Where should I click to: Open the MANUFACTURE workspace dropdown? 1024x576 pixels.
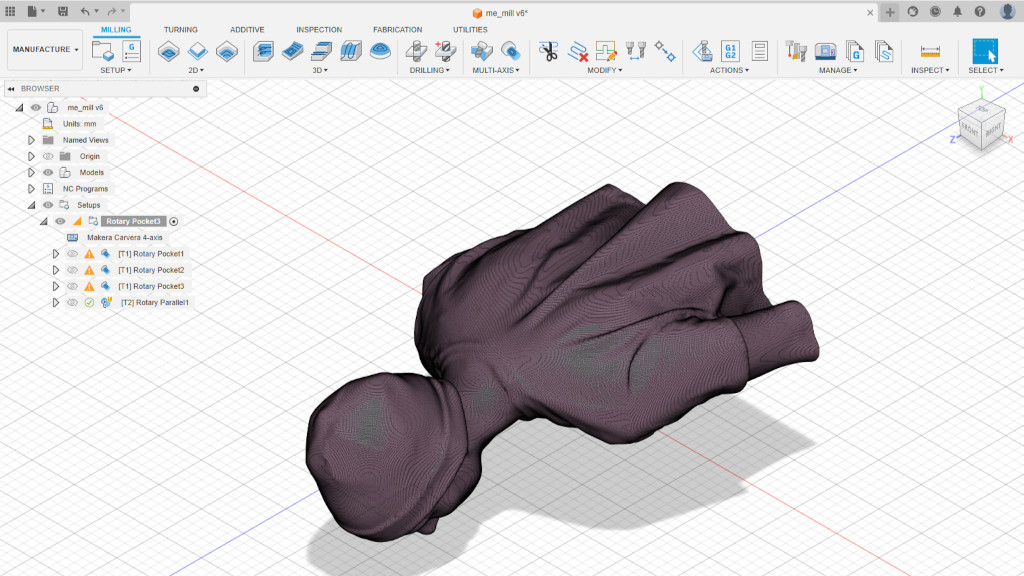click(45, 50)
